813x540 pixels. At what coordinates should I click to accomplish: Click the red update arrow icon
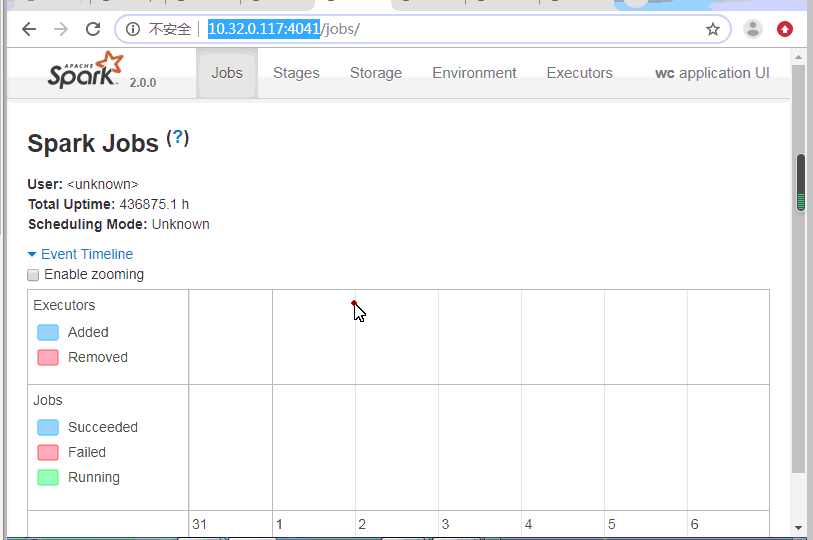pyautogui.click(x=785, y=29)
